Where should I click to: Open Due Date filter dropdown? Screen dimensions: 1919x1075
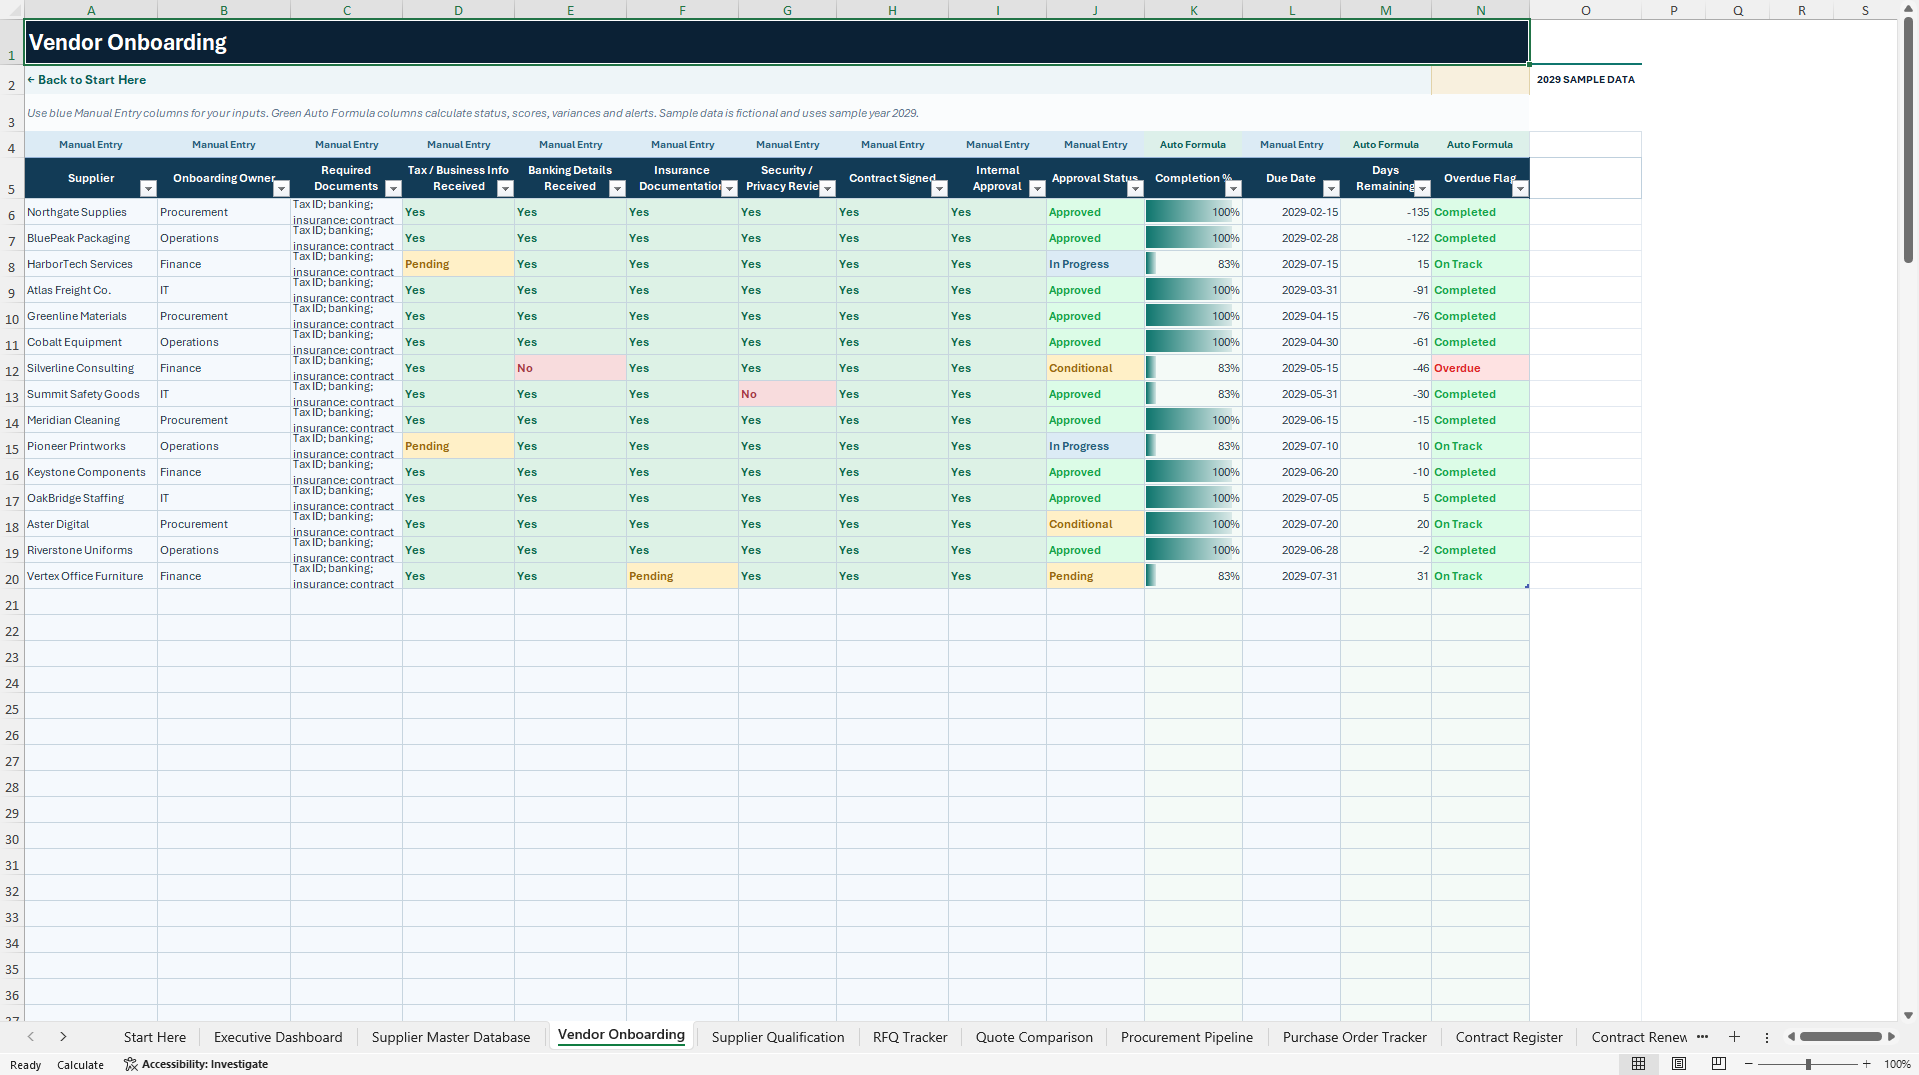[x=1331, y=188]
